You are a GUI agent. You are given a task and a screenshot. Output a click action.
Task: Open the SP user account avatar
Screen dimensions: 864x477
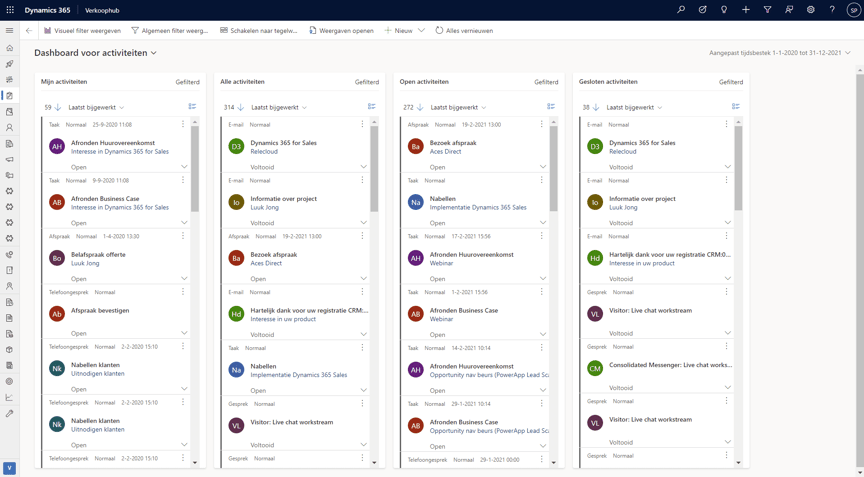[x=854, y=10]
